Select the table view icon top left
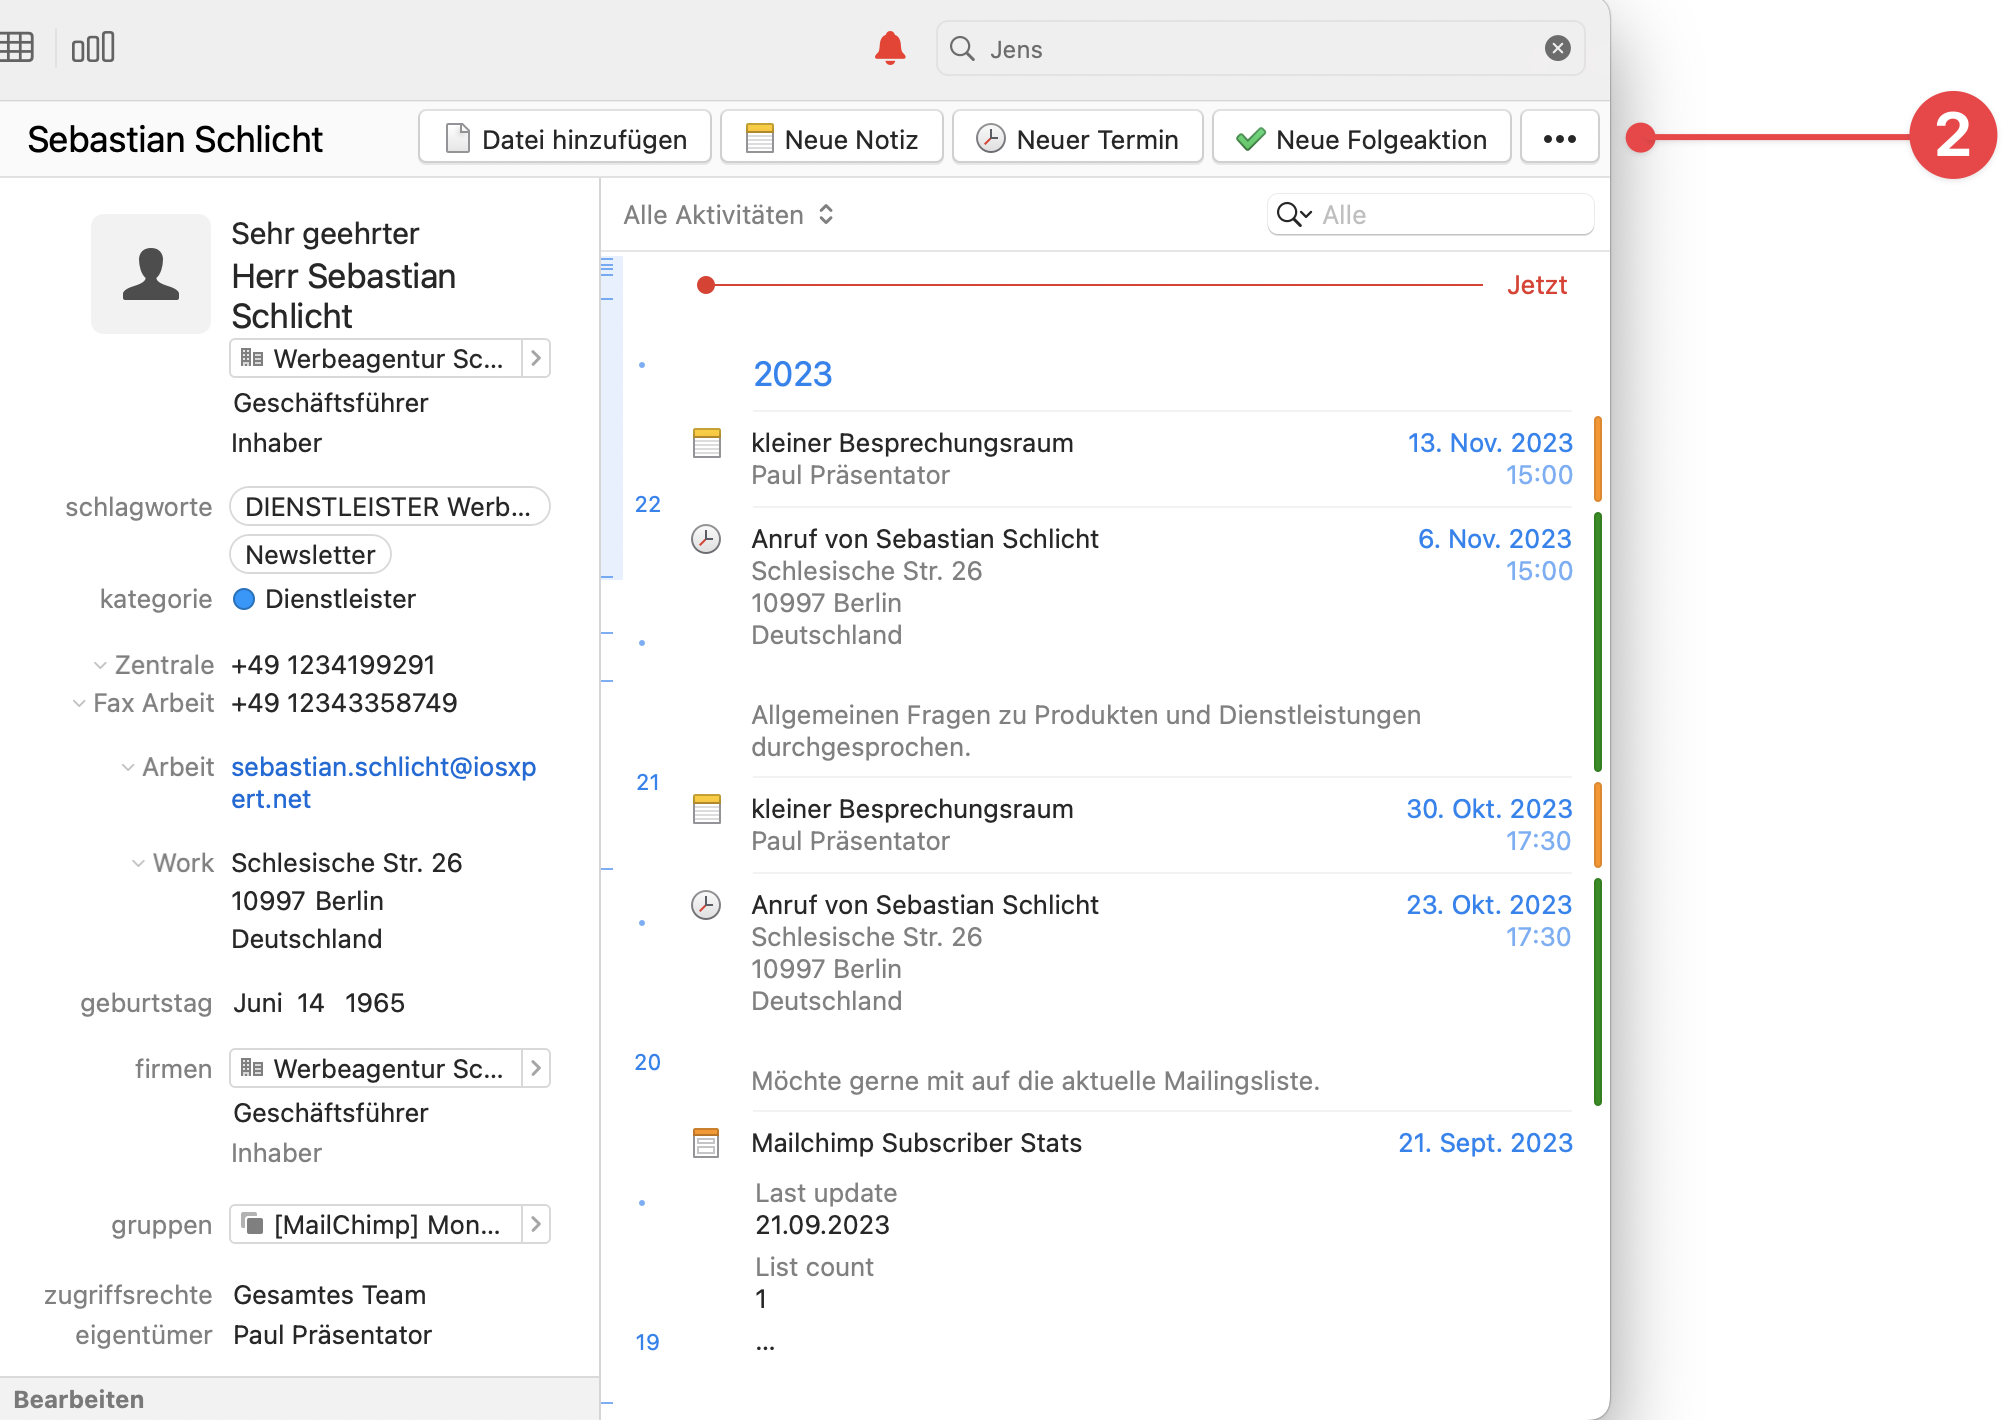 click(20, 46)
